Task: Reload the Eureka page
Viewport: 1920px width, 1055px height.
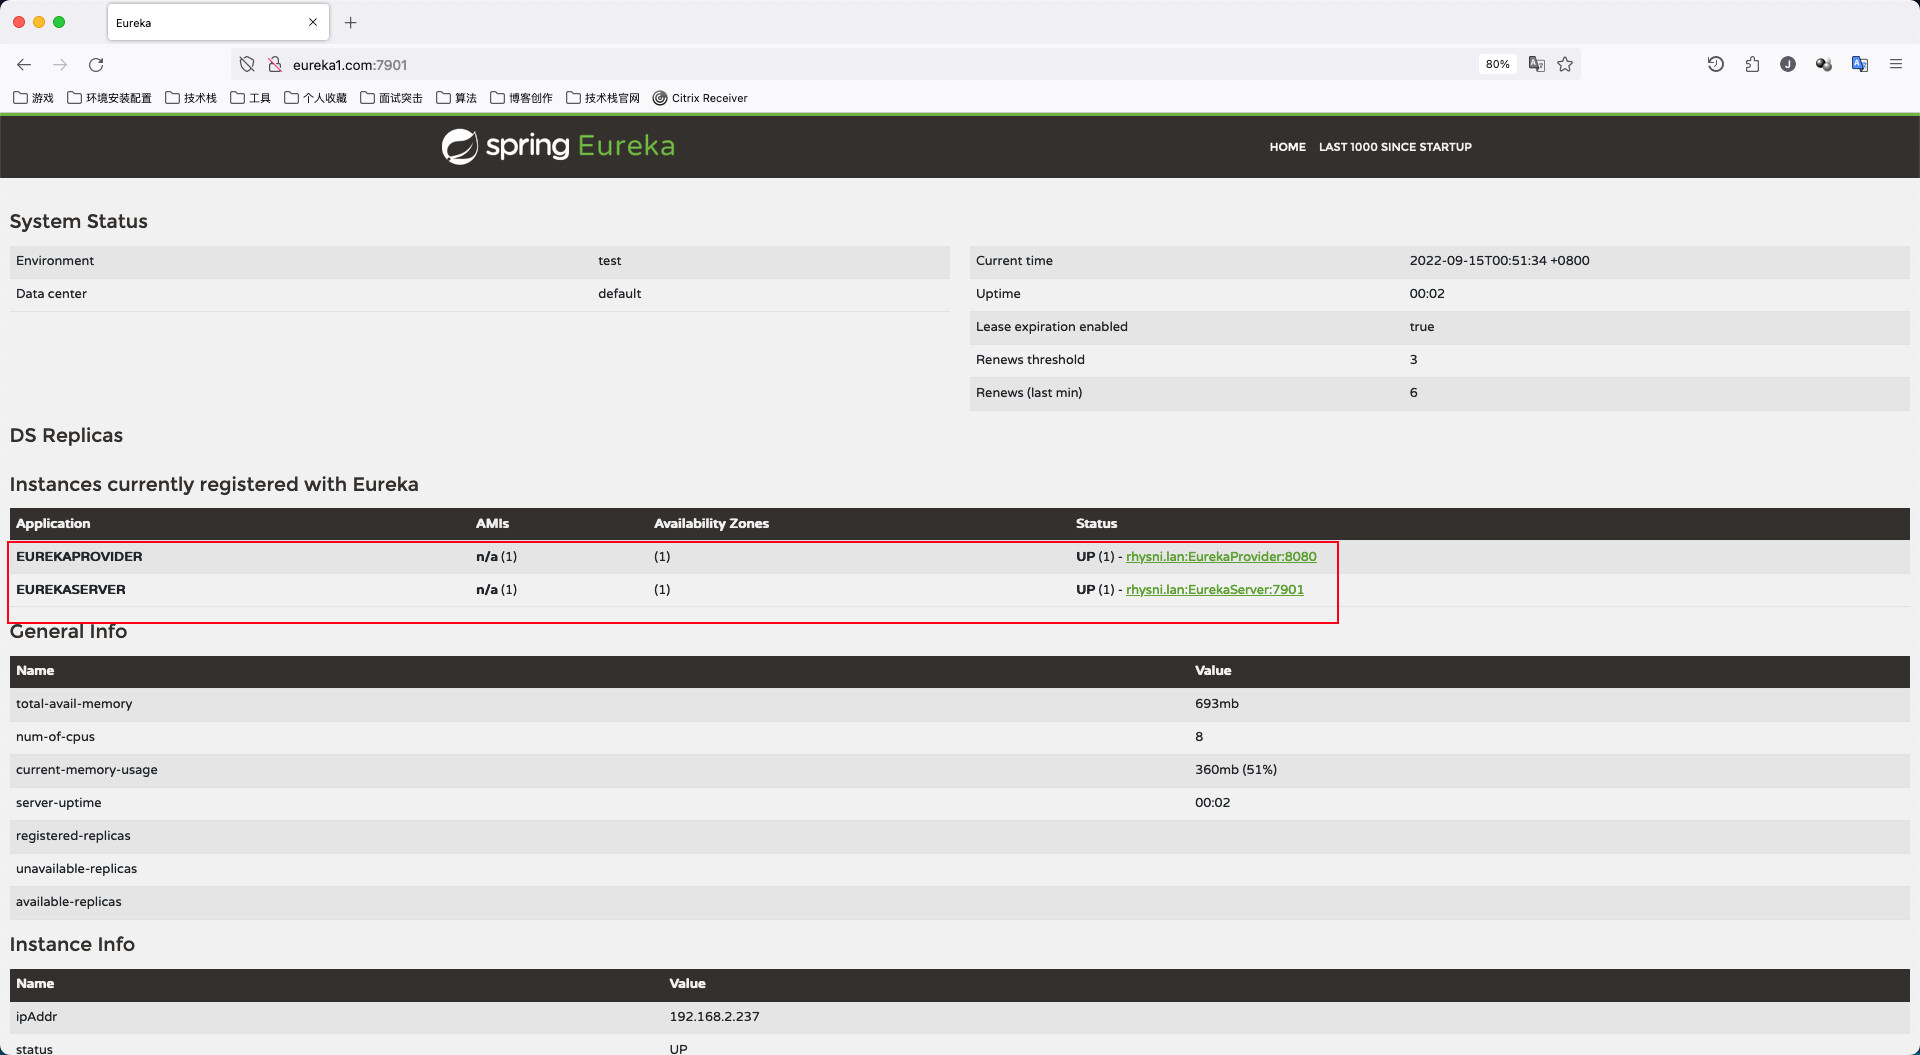Action: (96, 64)
